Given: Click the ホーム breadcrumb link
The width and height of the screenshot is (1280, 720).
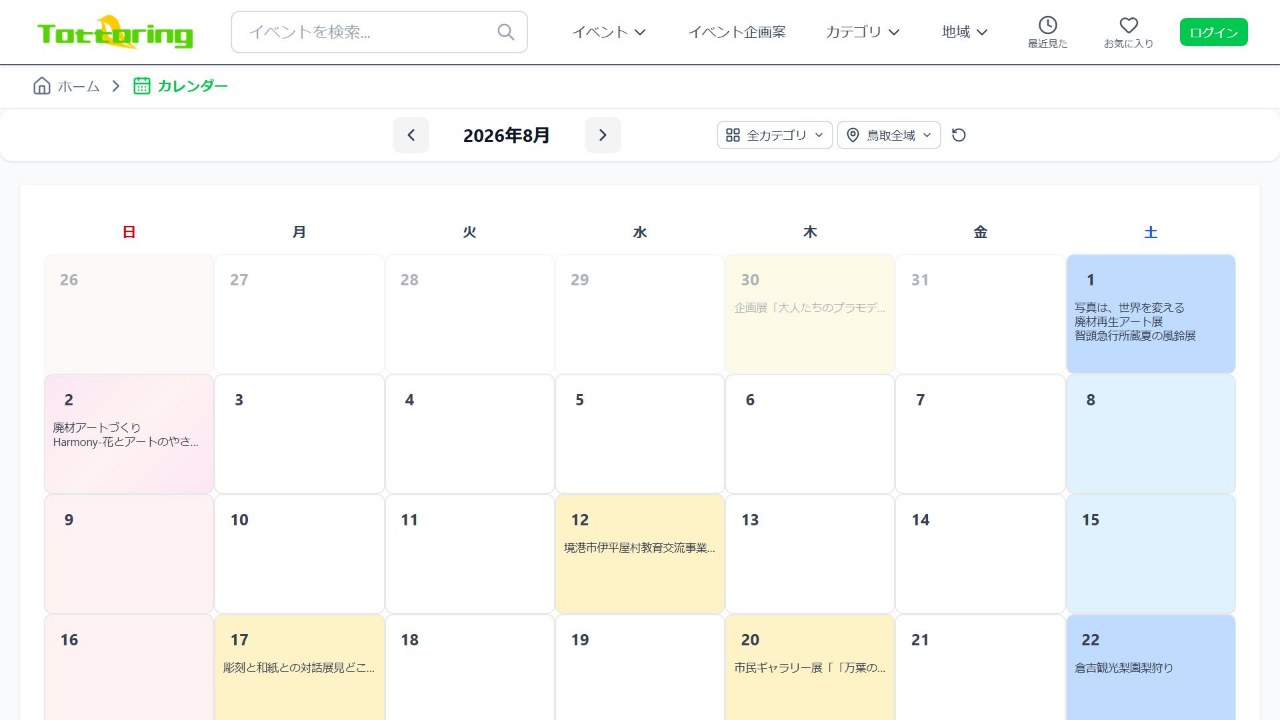Looking at the screenshot, I should point(79,86).
